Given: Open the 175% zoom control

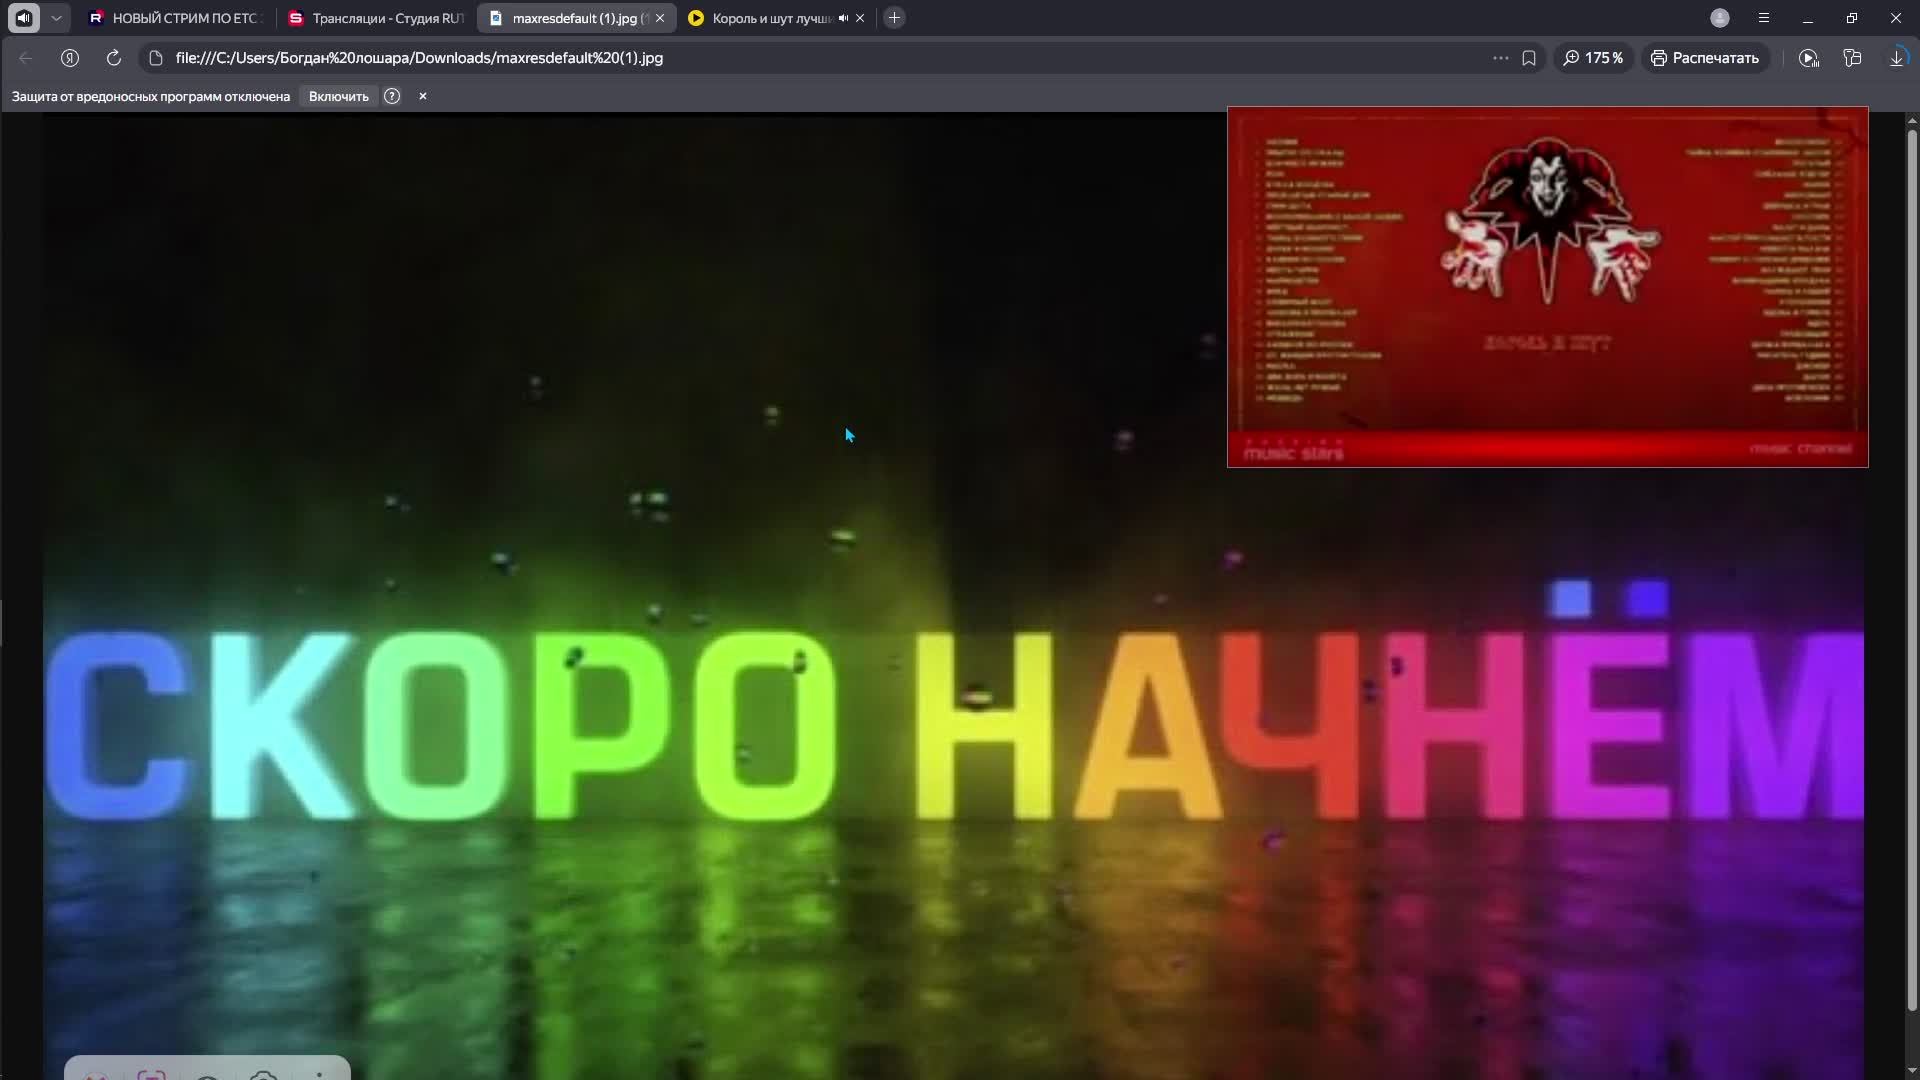Looking at the screenshot, I should click(1592, 57).
